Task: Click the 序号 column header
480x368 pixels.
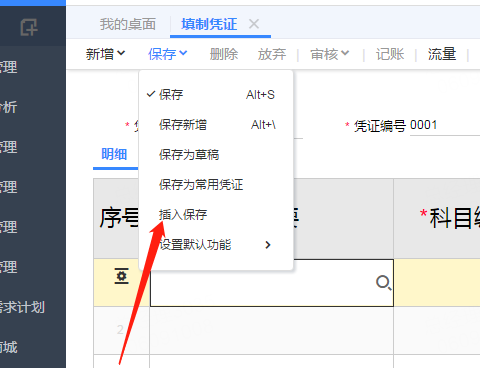Action: click(x=119, y=218)
